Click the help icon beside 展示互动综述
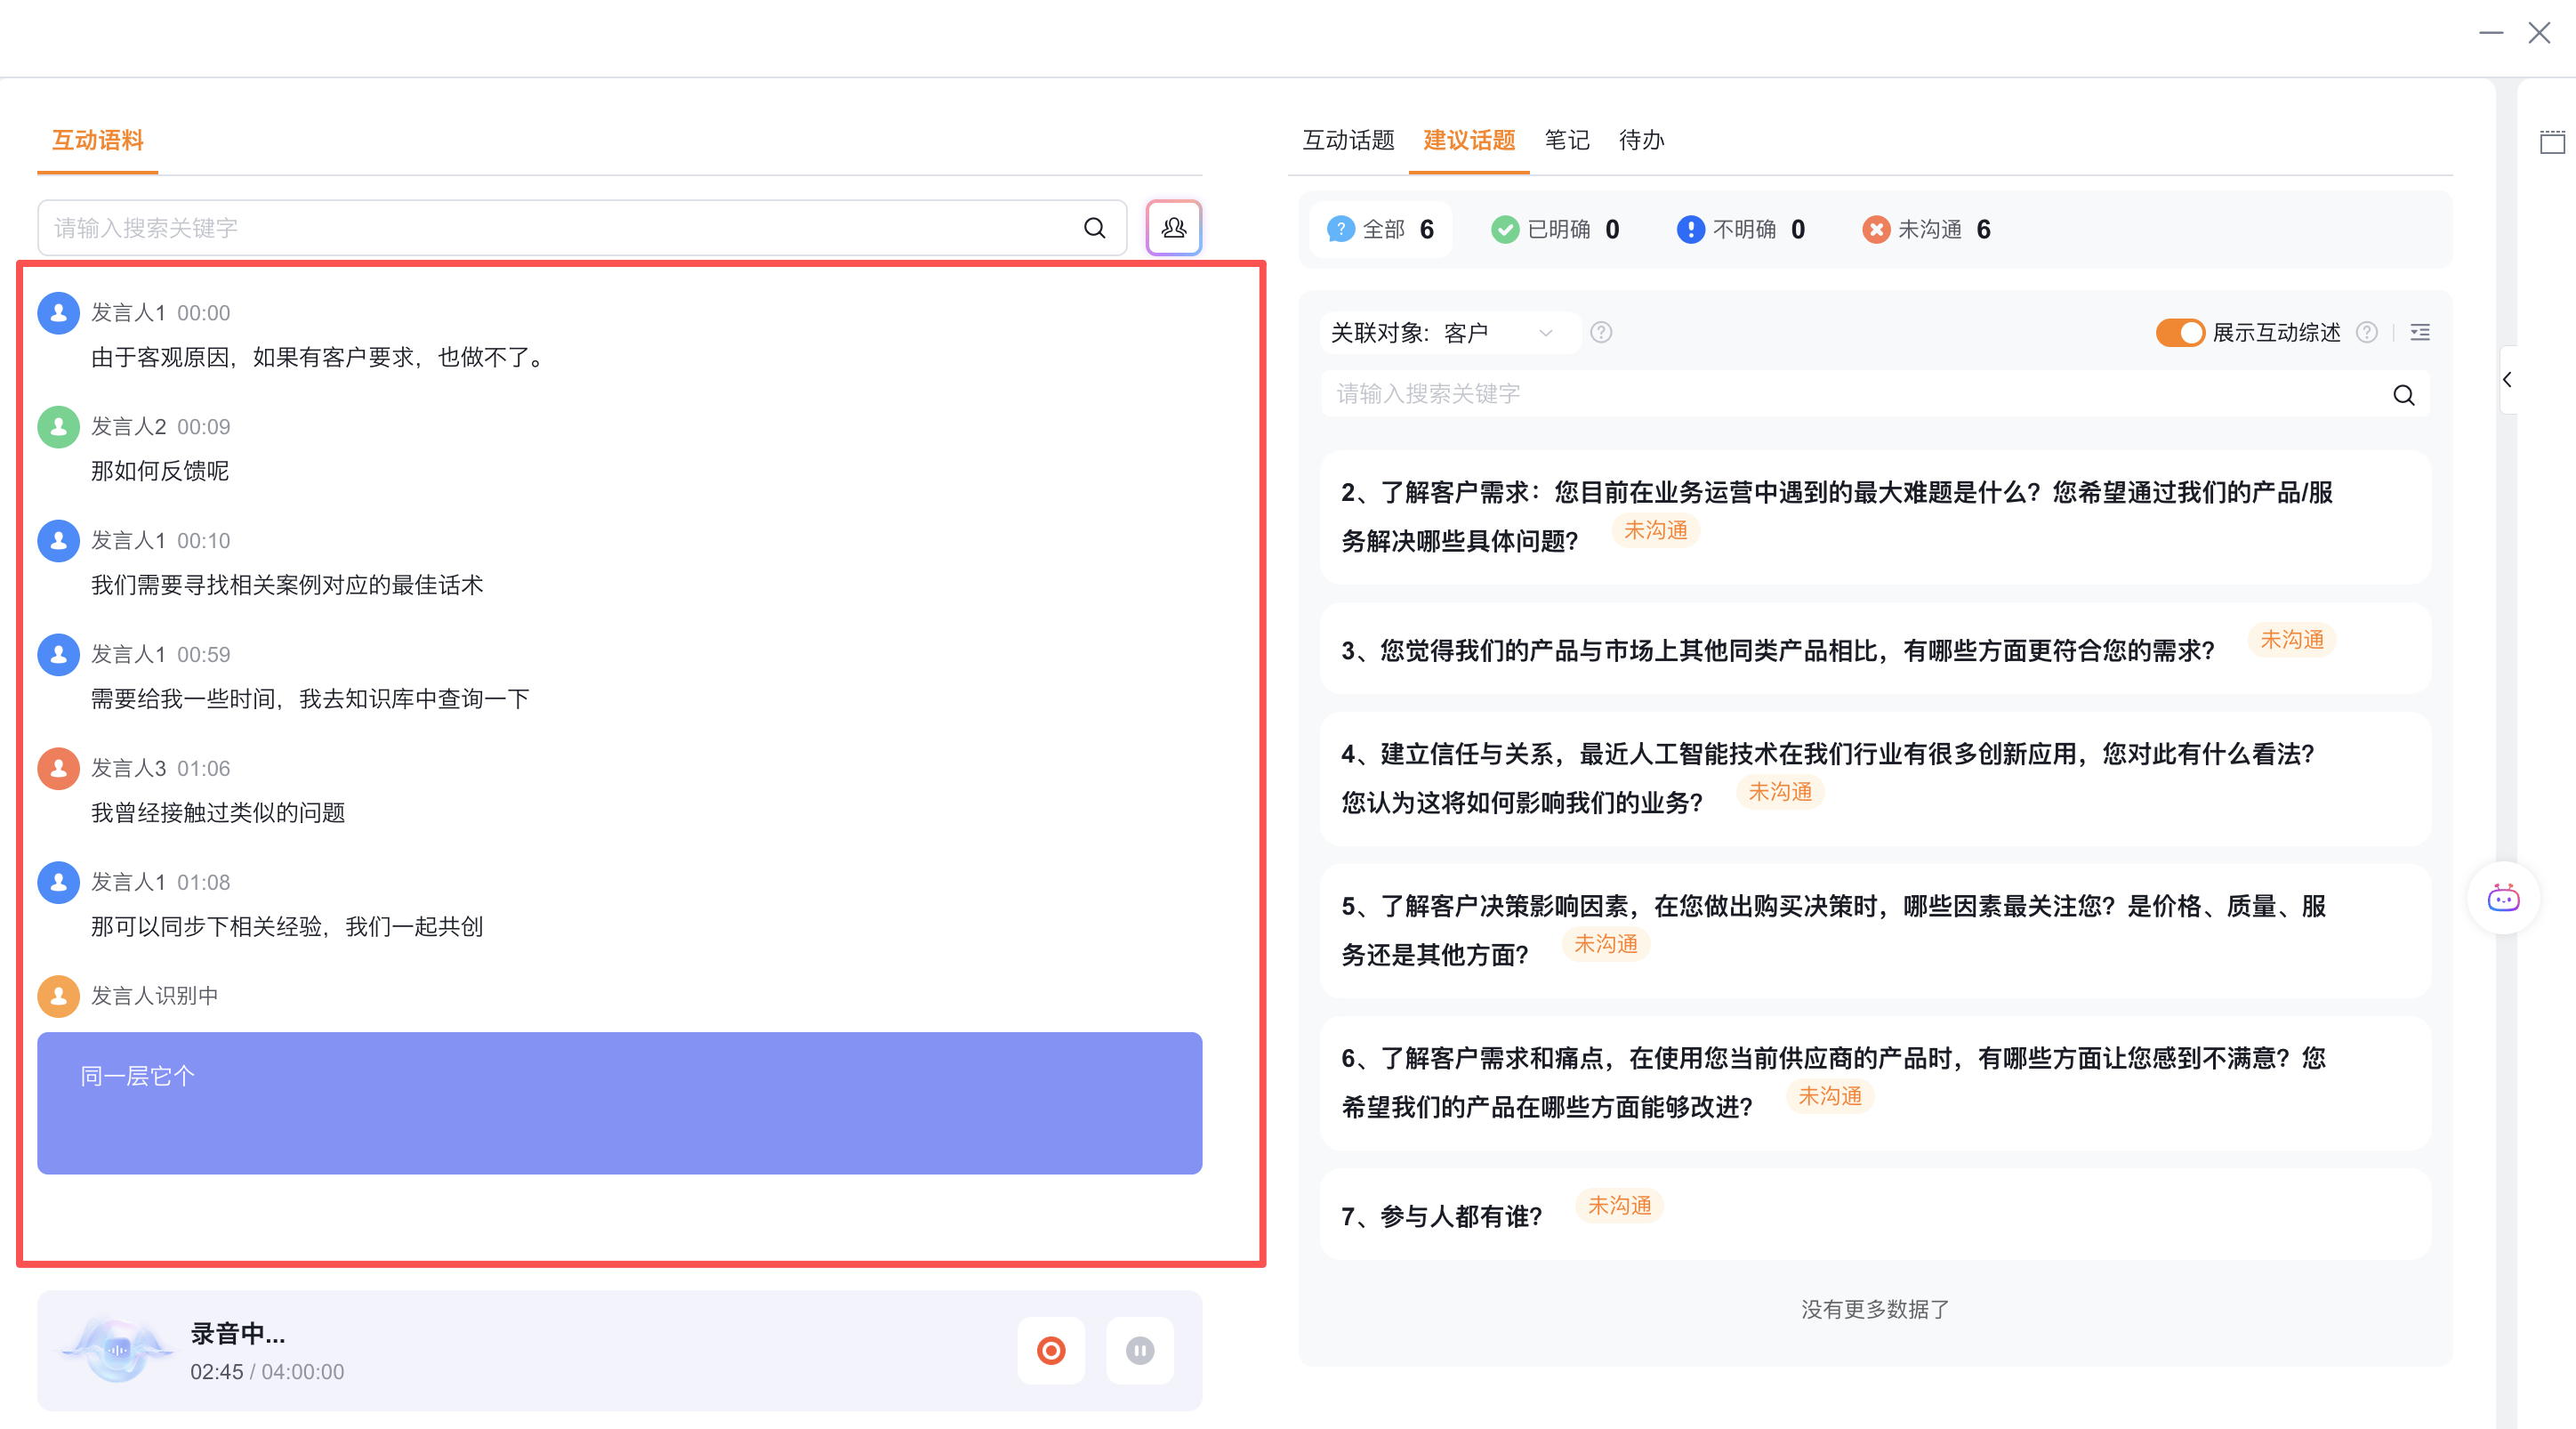The image size is (2576, 1429). point(2366,332)
